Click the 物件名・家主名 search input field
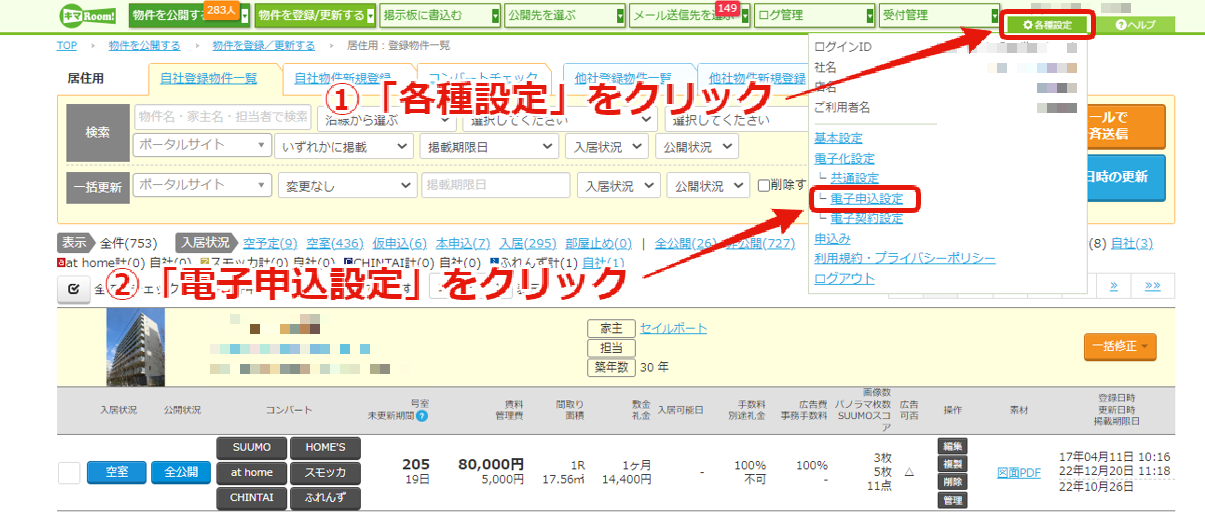The height and width of the screenshot is (512, 1205). pos(222,116)
